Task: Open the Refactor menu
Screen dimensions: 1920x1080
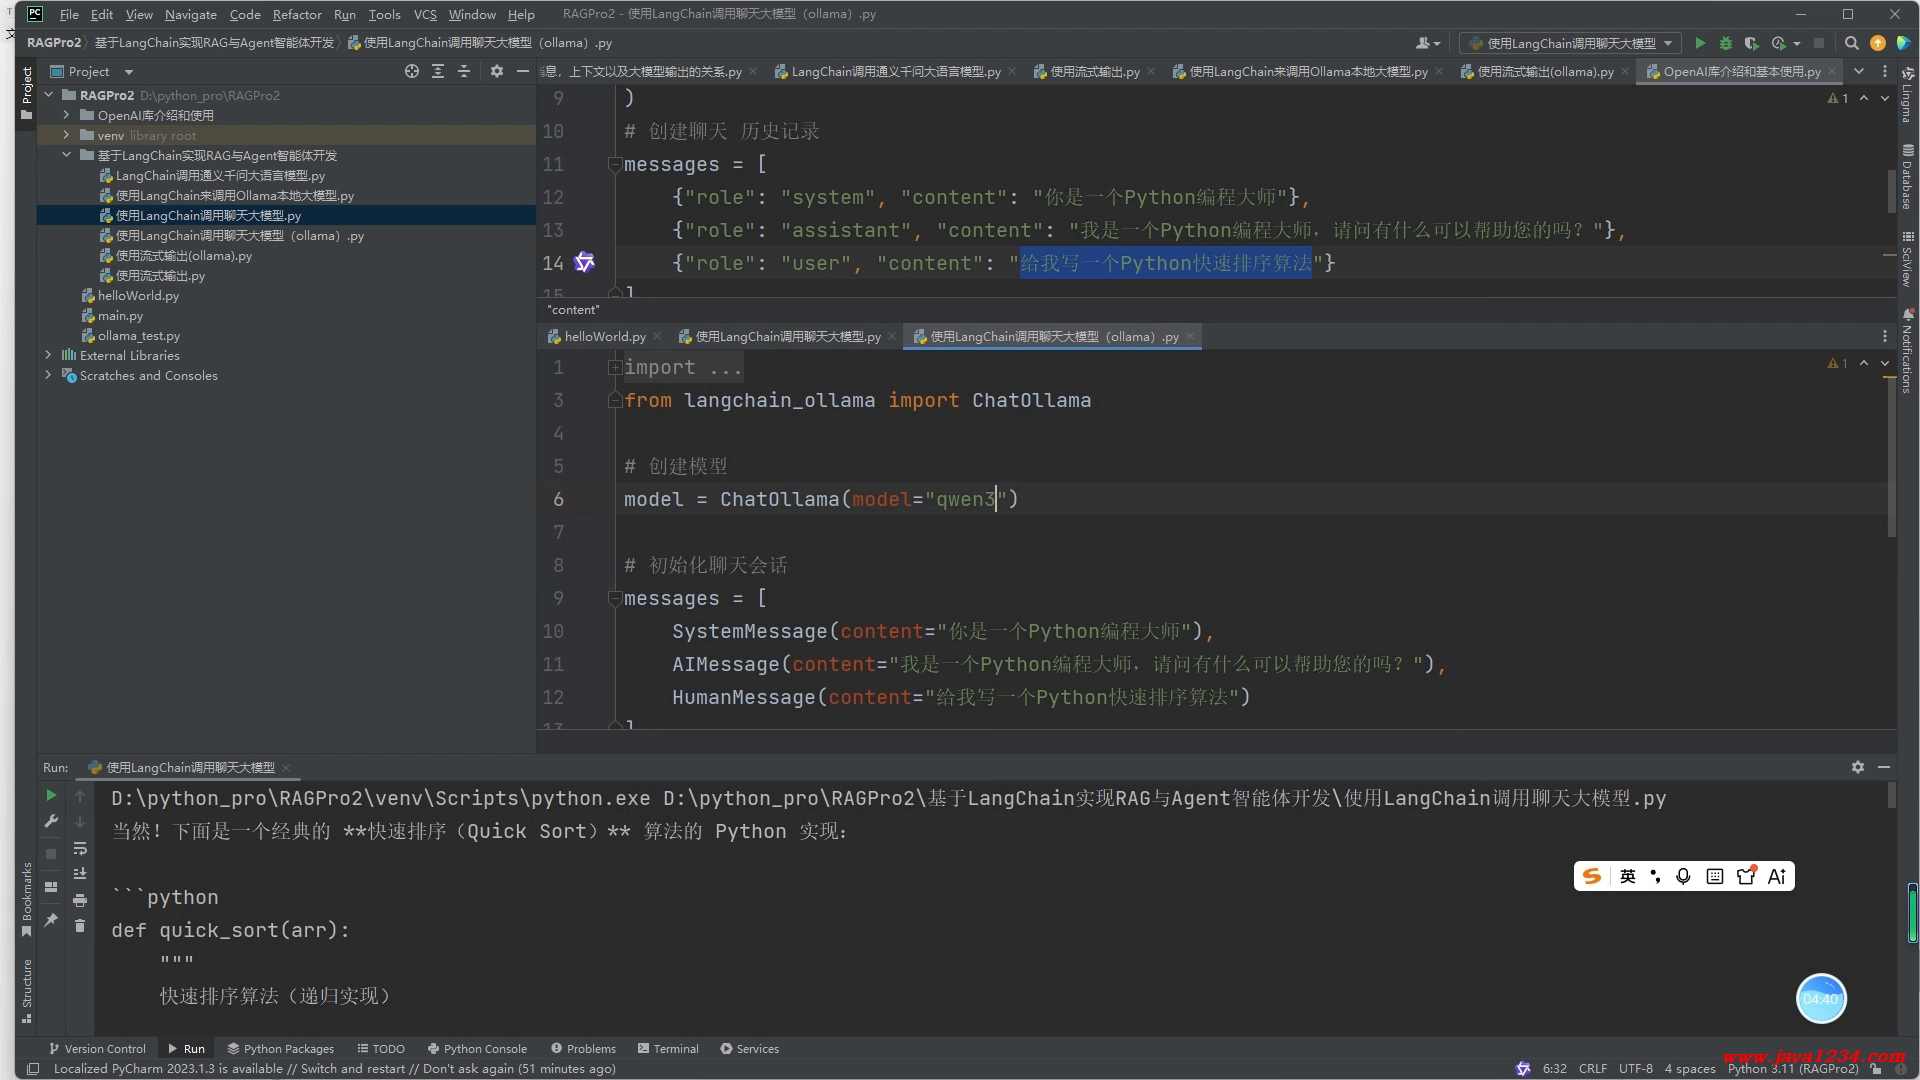Action: pos(296,14)
